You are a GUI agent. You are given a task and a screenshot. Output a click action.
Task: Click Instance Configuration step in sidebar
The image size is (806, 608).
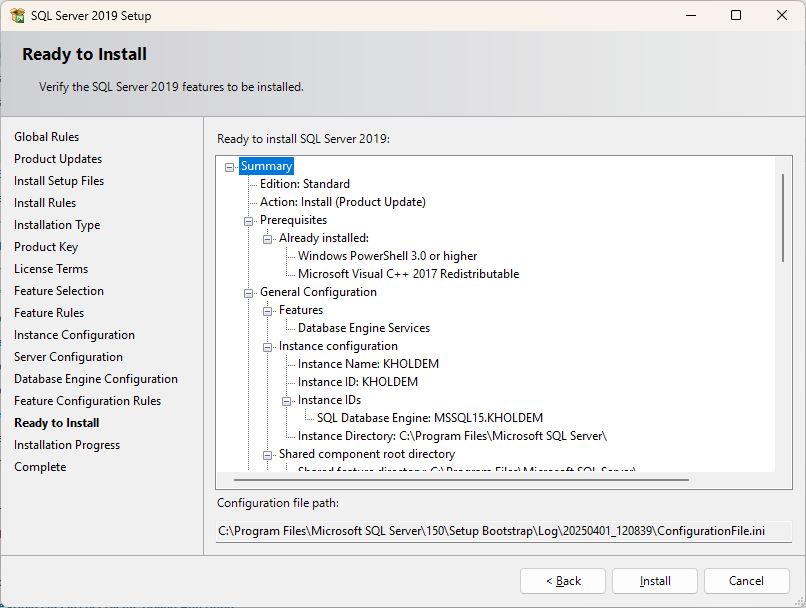point(74,335)
